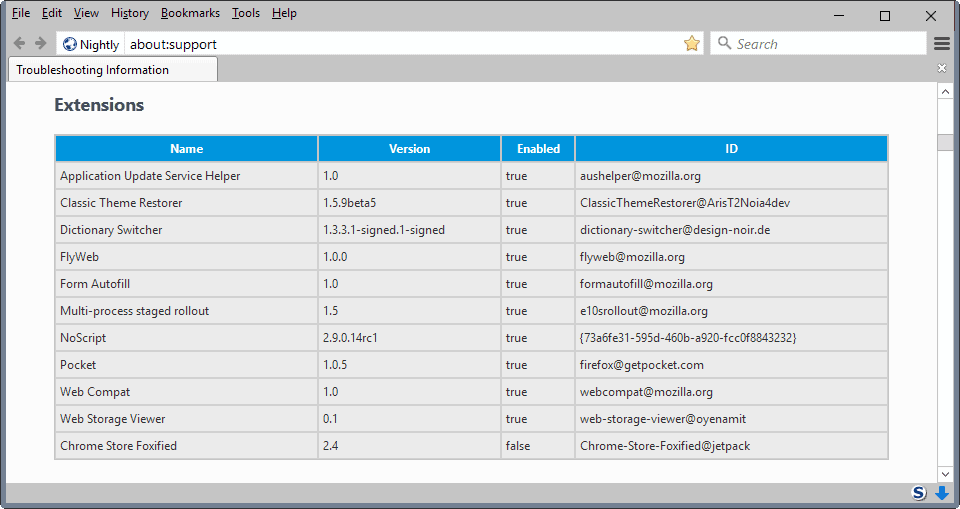Open the View menu
The height and width of the screenshot is (509, 960).
point(86,13)
